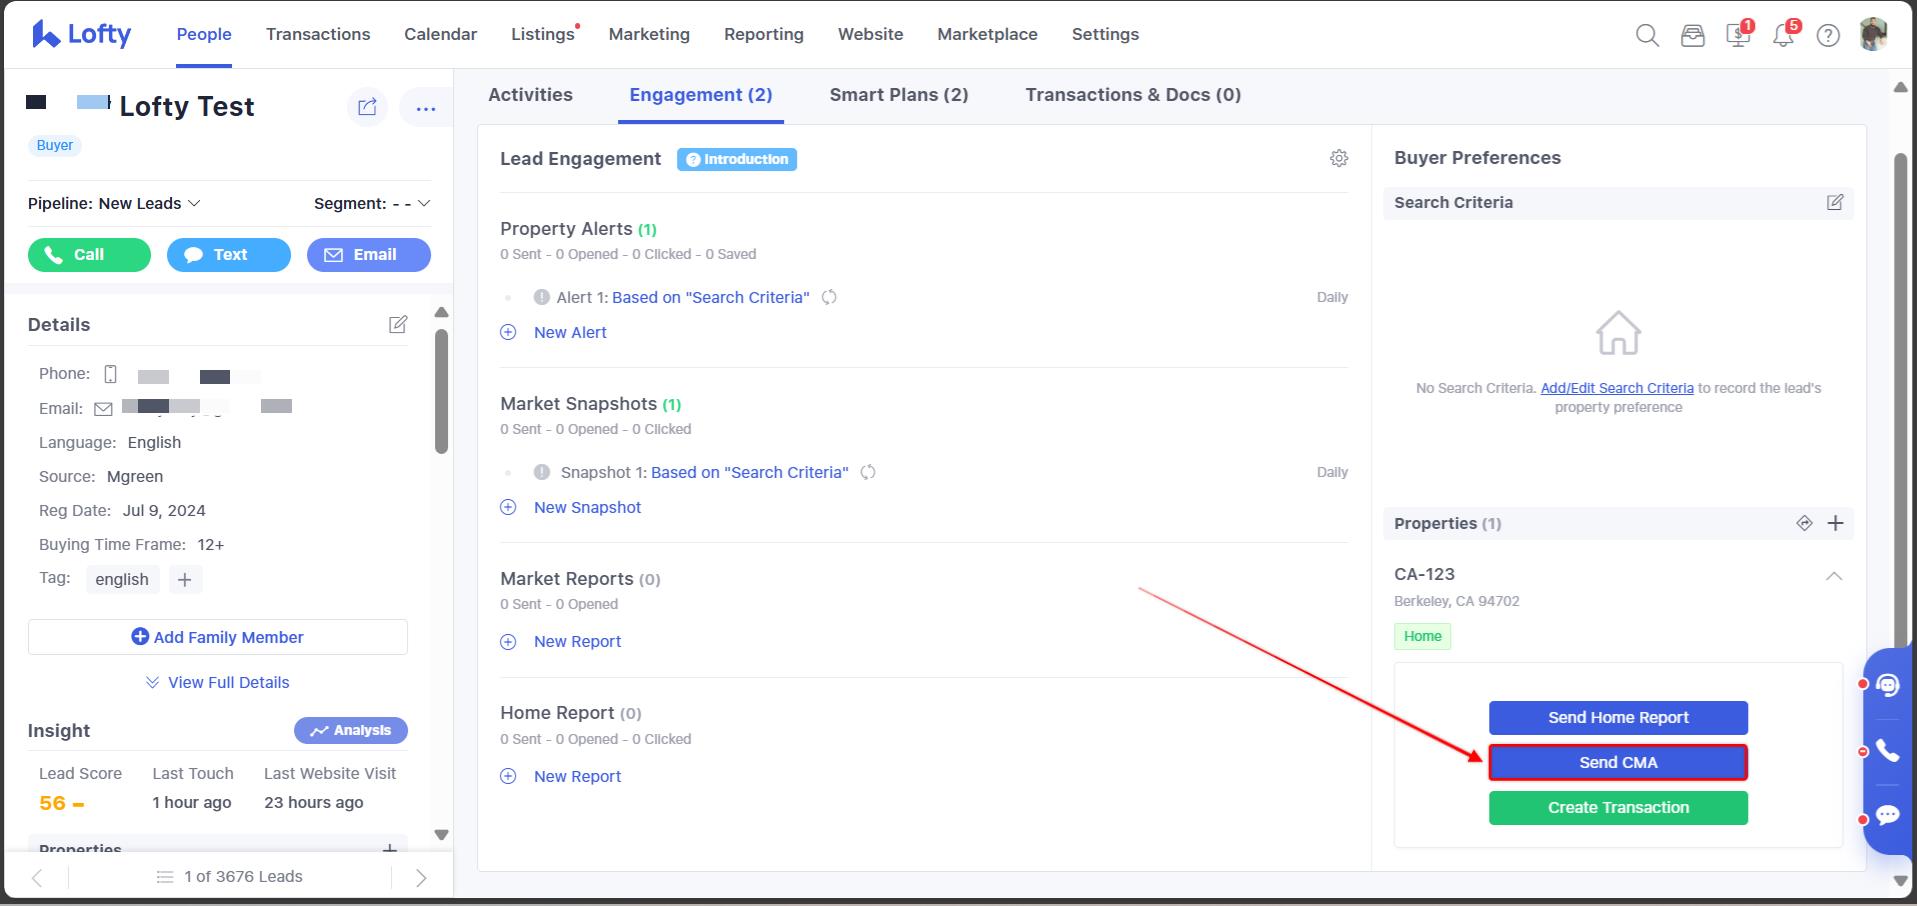The height and width of the screenshot is (906, 1917).
Task: Open billing monitor icon with badge
Action: tap(1738, 36)
